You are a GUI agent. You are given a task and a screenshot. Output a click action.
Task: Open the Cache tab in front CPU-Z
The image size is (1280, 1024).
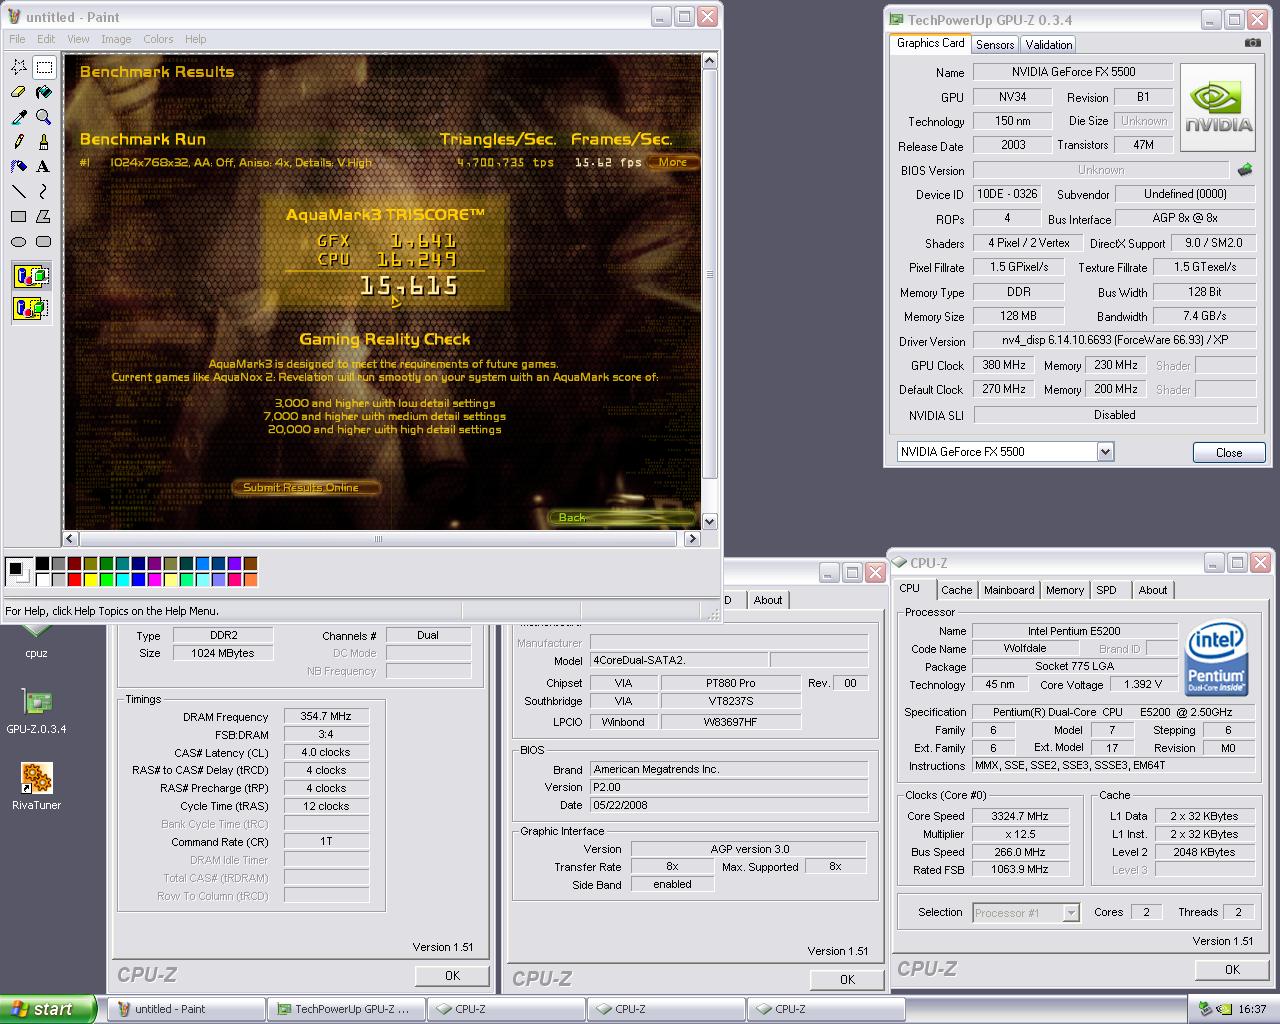pyautogui.click(x=957, y=590)
